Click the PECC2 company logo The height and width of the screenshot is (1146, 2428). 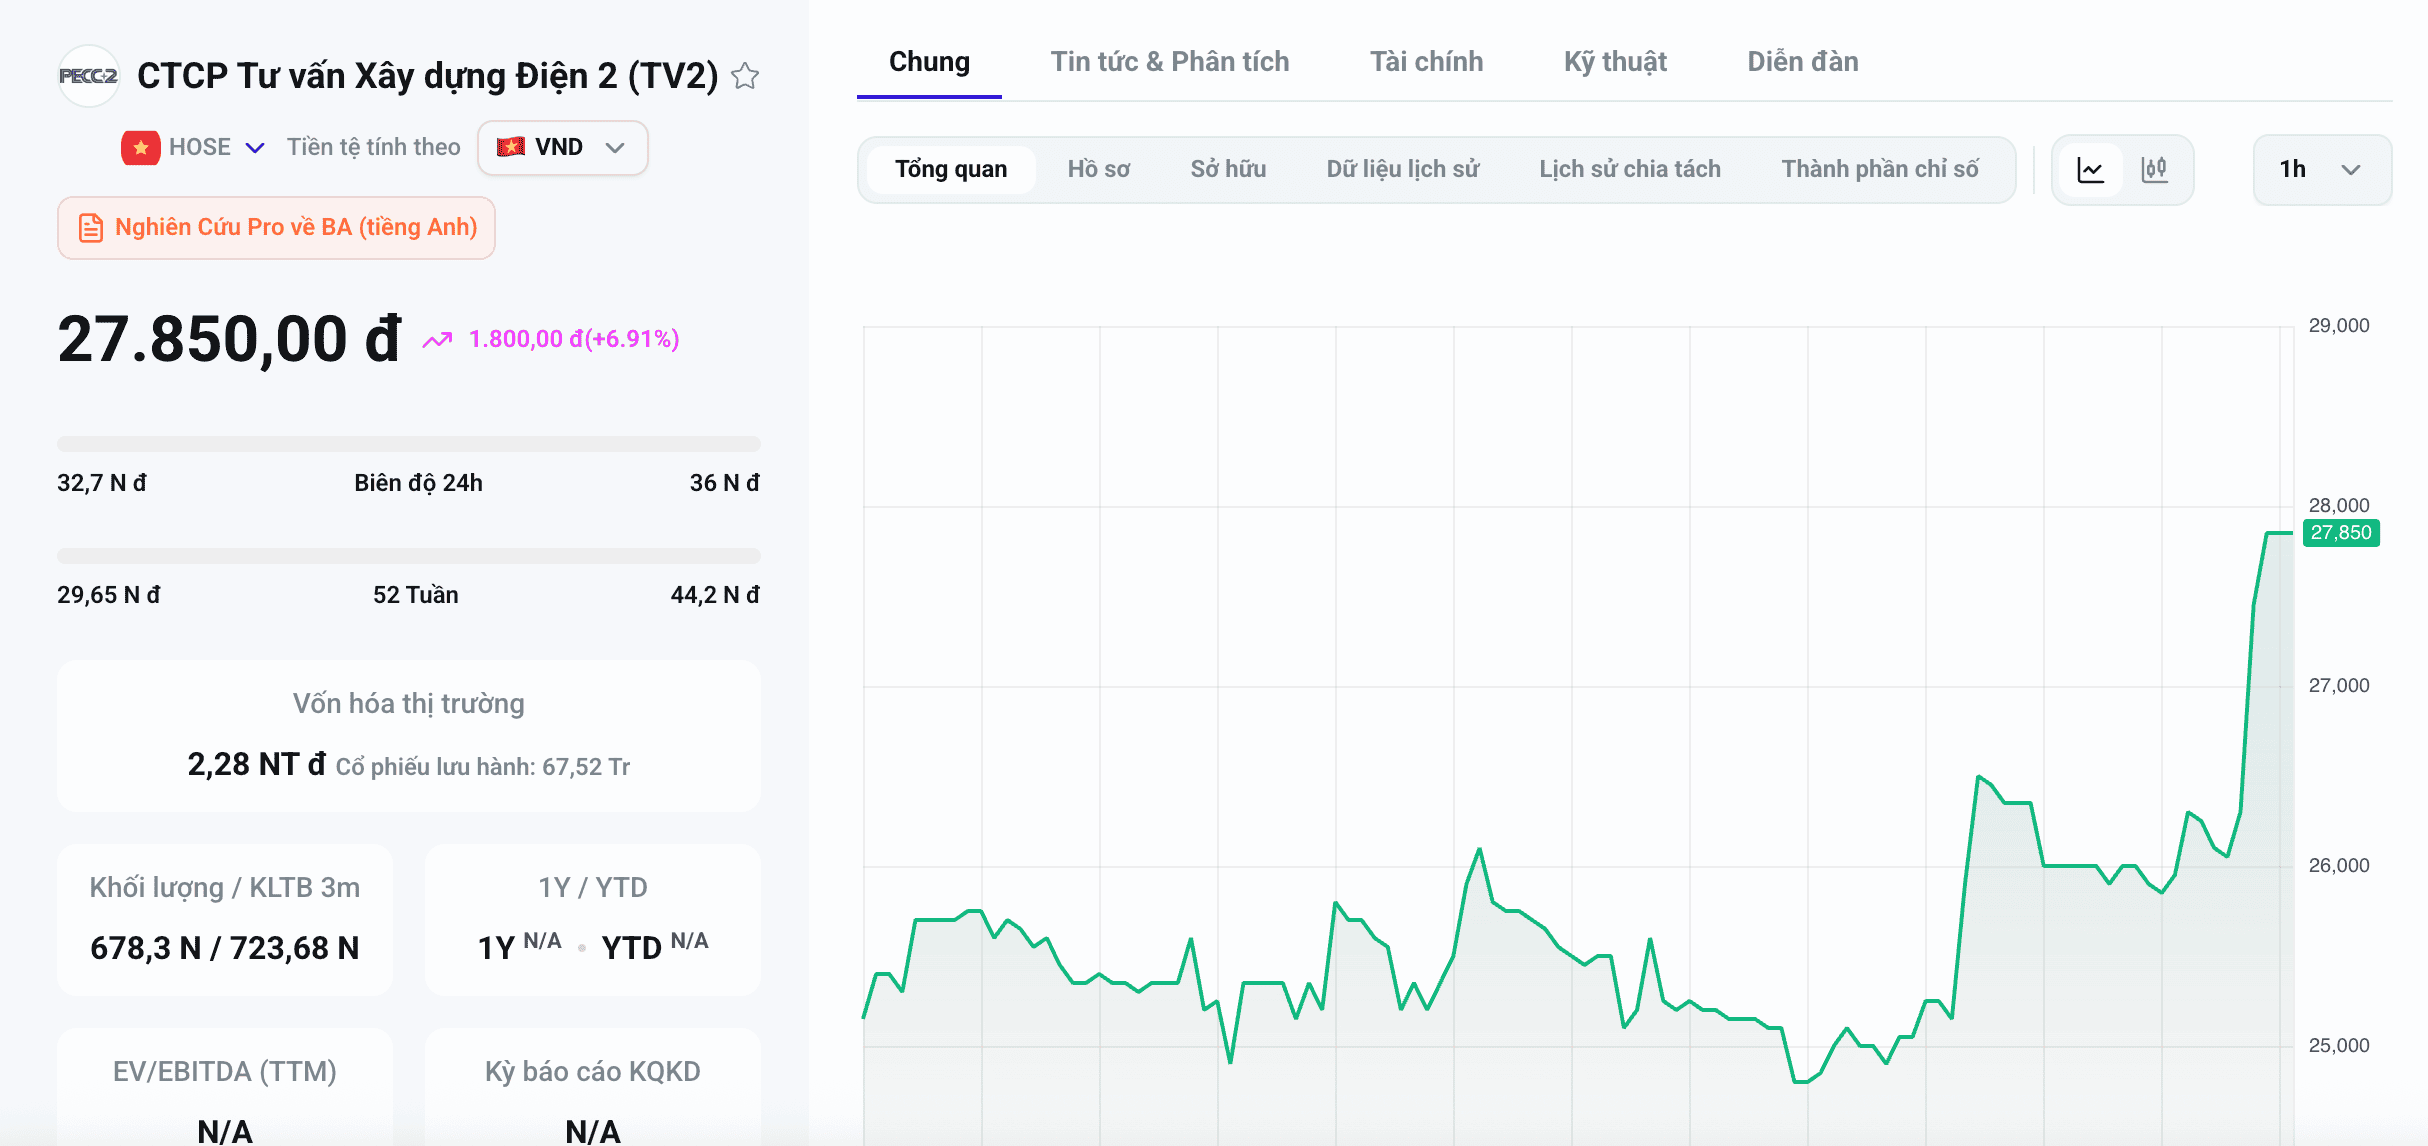click(x=89, y=76)
